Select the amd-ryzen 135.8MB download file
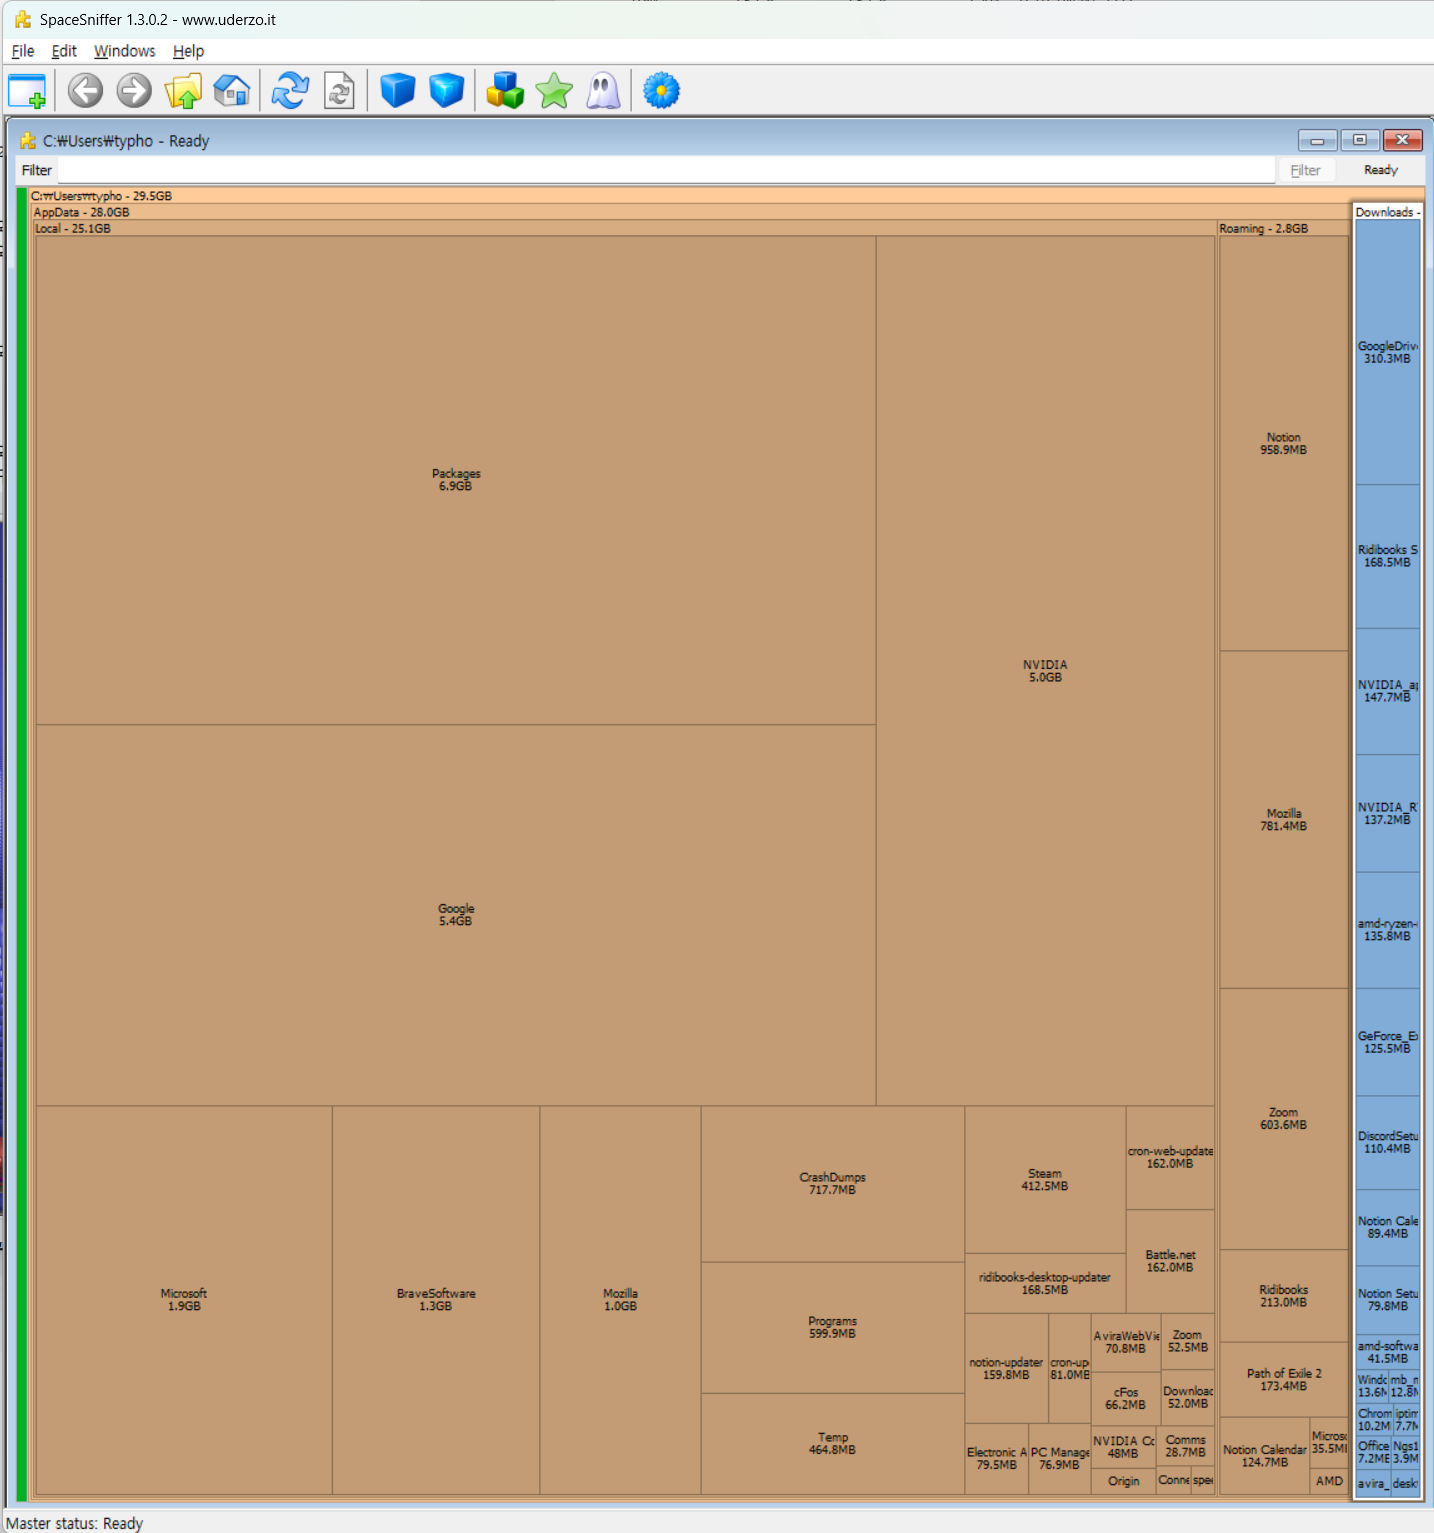The height and width of the screenshot is (1533, 1434). tap(1388, 930)
